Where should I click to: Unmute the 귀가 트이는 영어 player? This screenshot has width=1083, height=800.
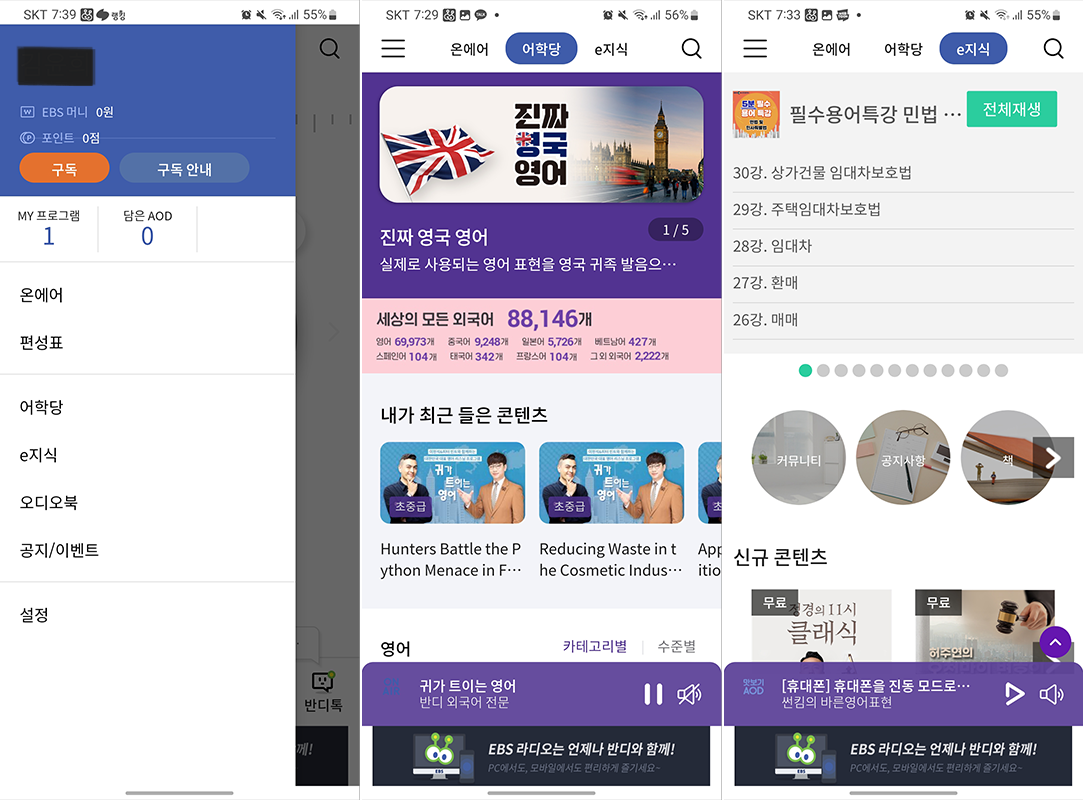click(x=689, y=694)
